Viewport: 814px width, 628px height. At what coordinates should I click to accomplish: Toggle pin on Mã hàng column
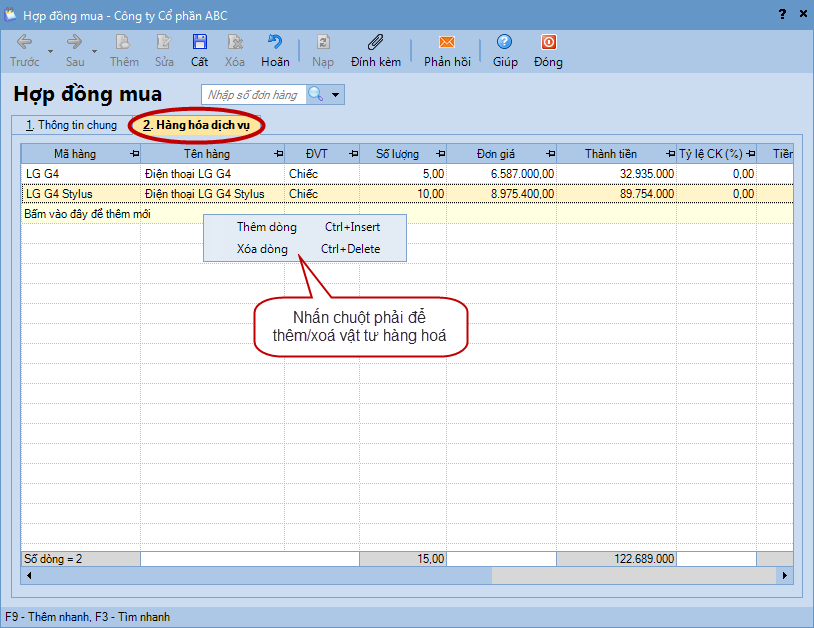coord(135,154)
